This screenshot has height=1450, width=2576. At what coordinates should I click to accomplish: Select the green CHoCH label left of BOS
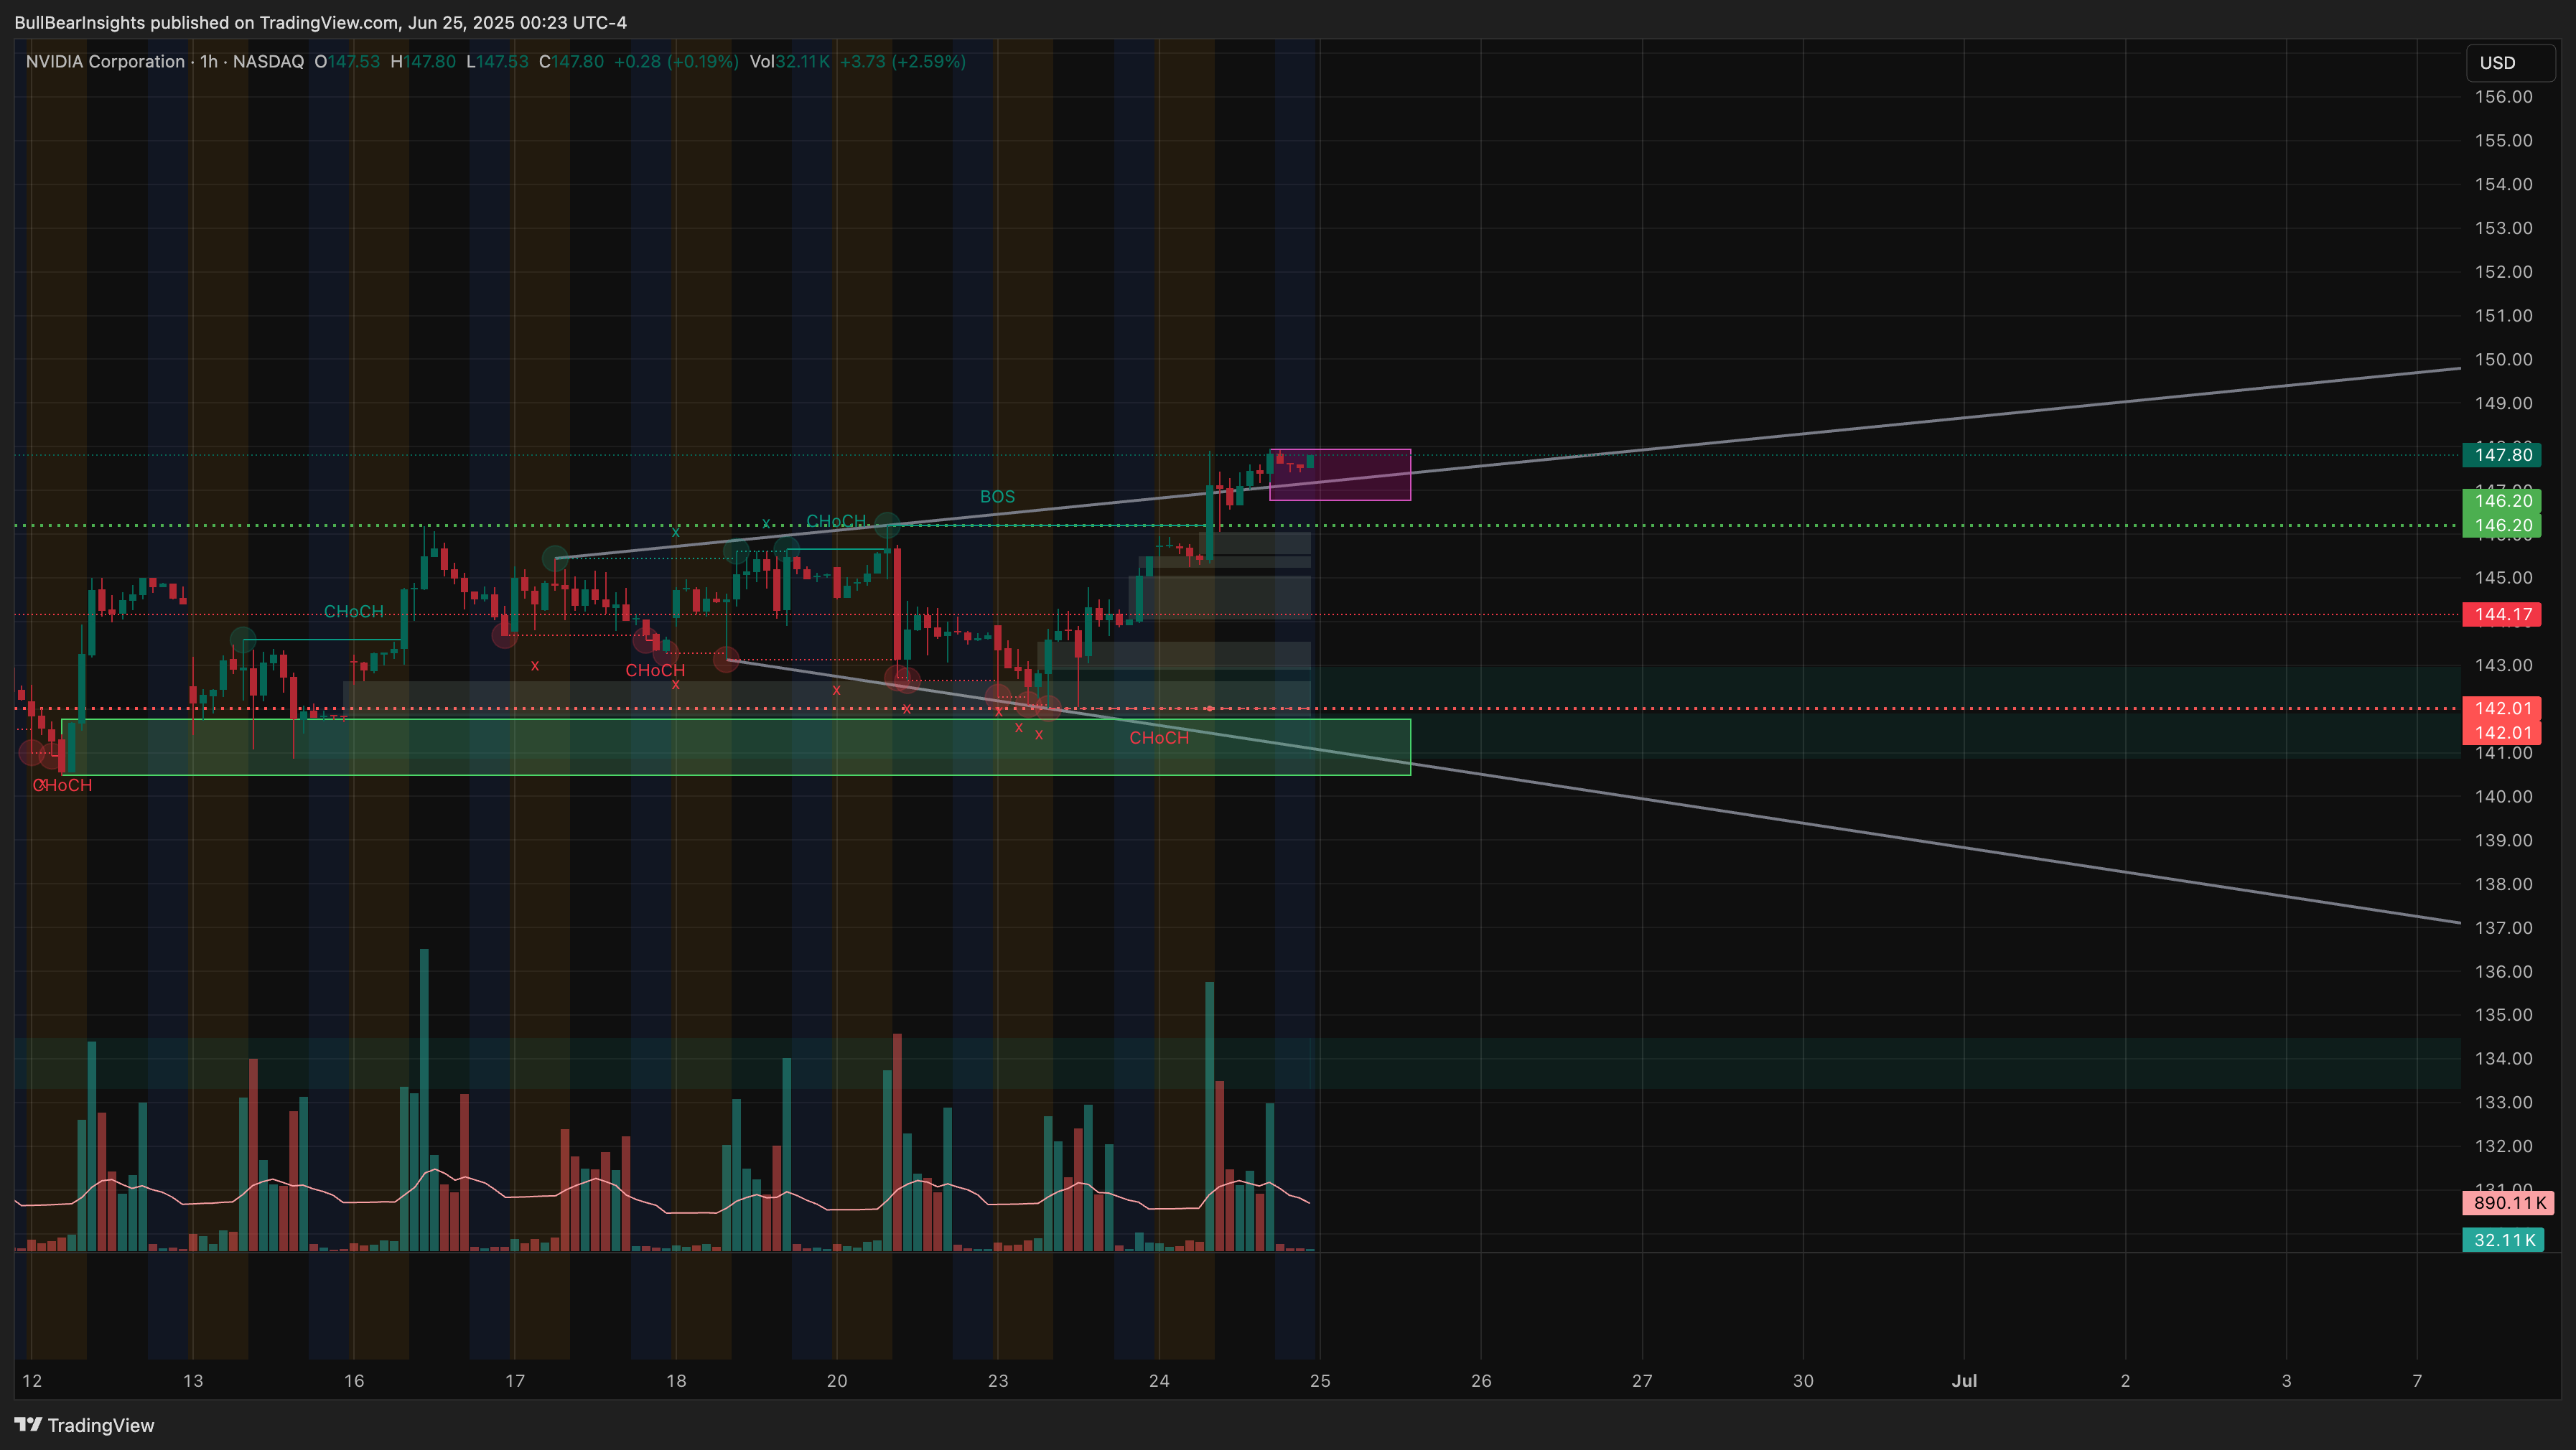[x=836, y=522]
